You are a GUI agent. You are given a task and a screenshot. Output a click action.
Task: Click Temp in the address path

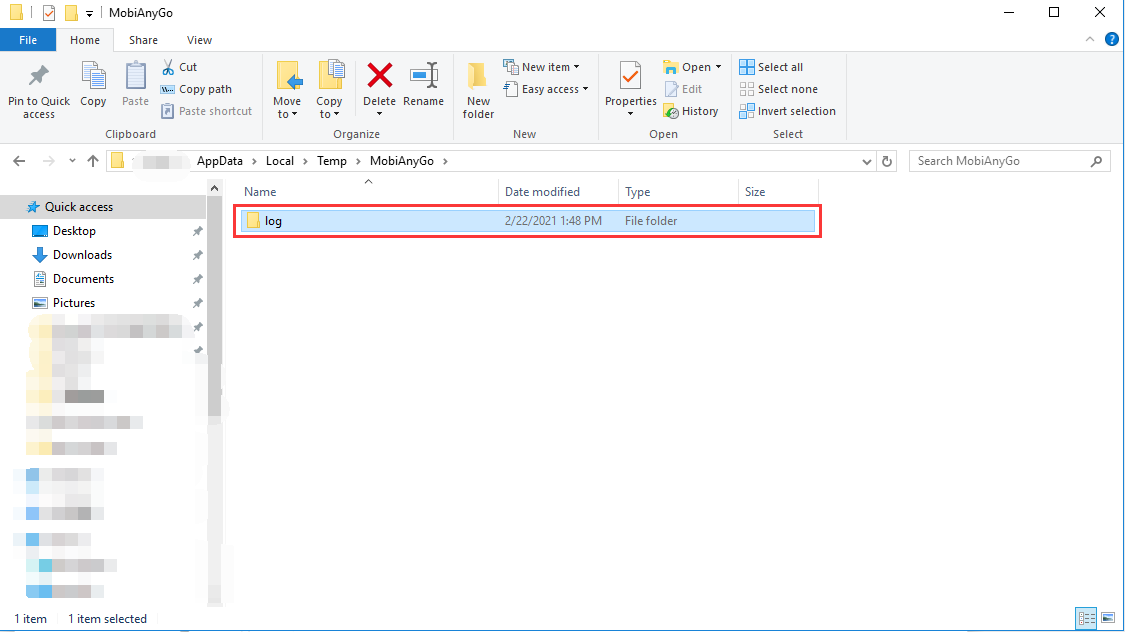(331, 161)
